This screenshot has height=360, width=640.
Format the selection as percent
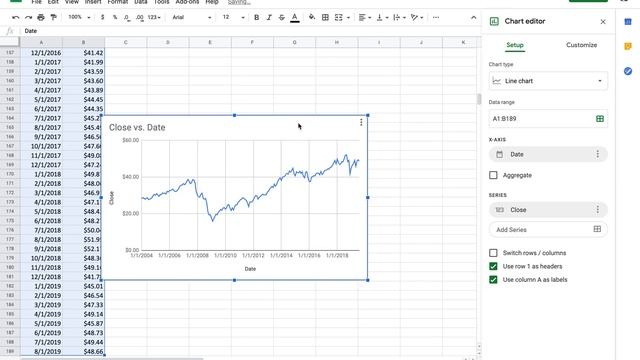point(115,18)
